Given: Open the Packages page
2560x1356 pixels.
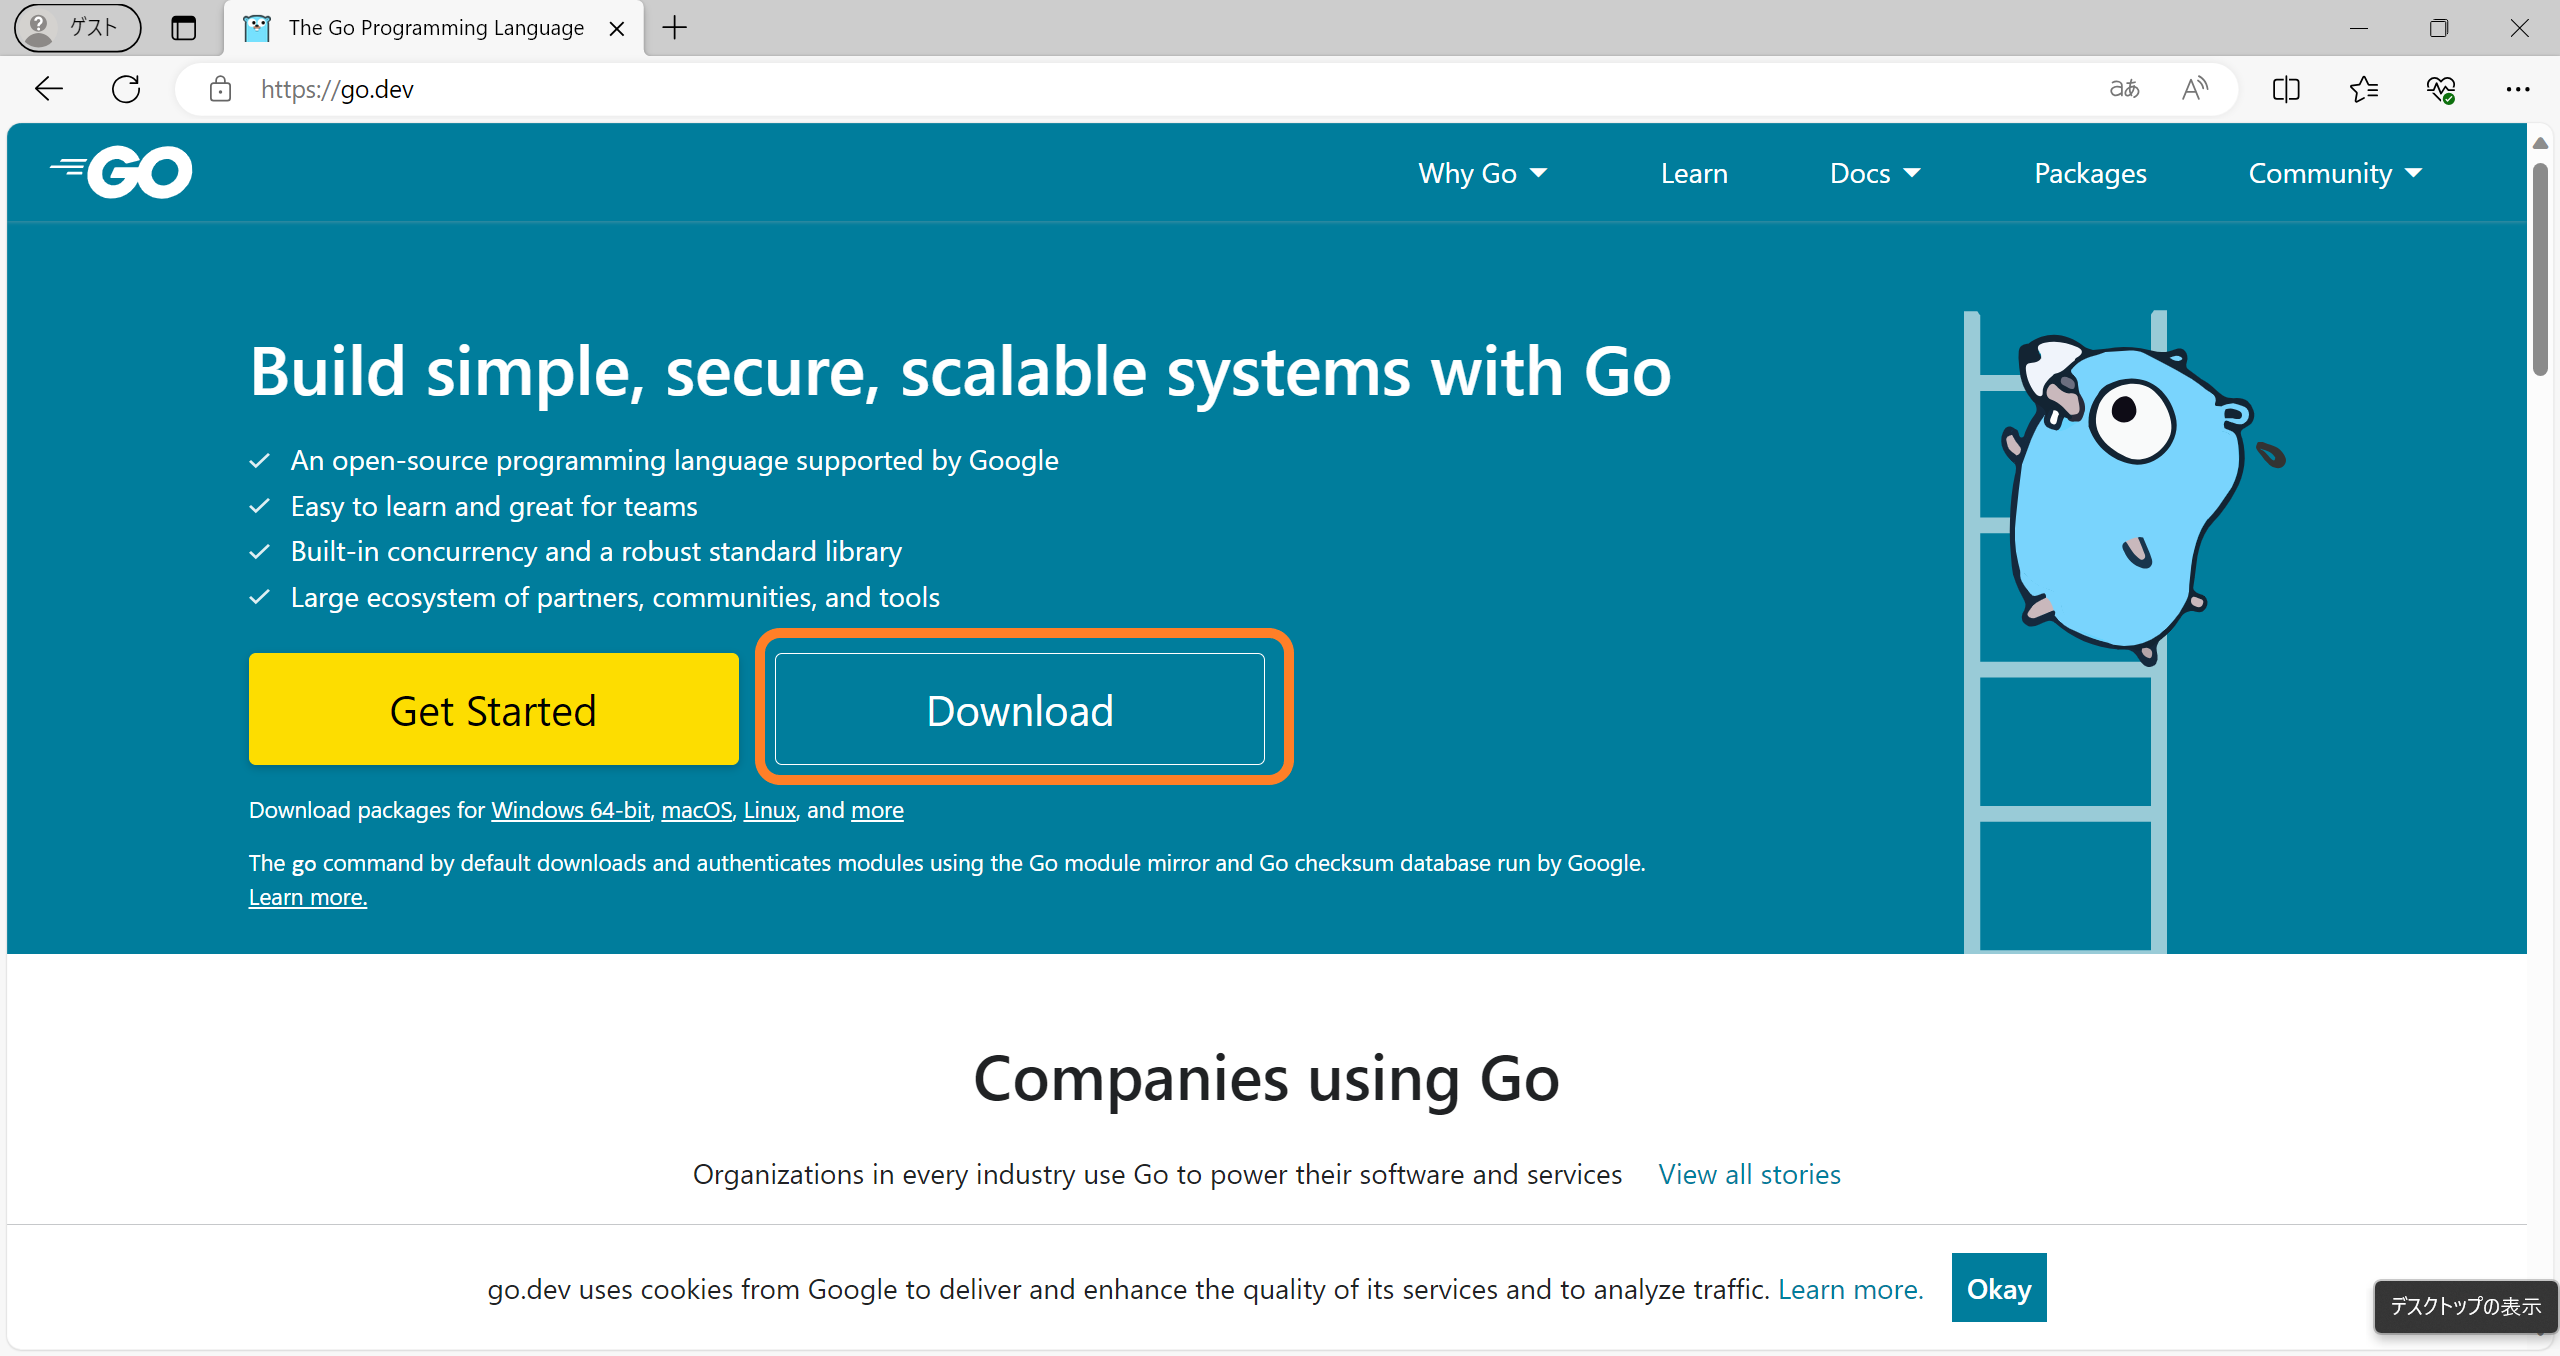Looking at the screenshot, I should [2090, 173].
